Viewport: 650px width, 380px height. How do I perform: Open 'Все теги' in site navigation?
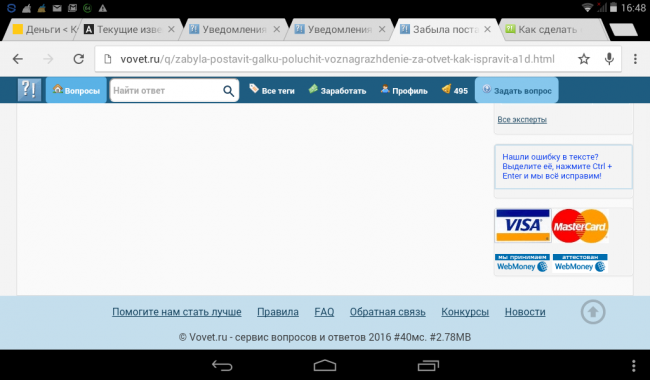272,90
